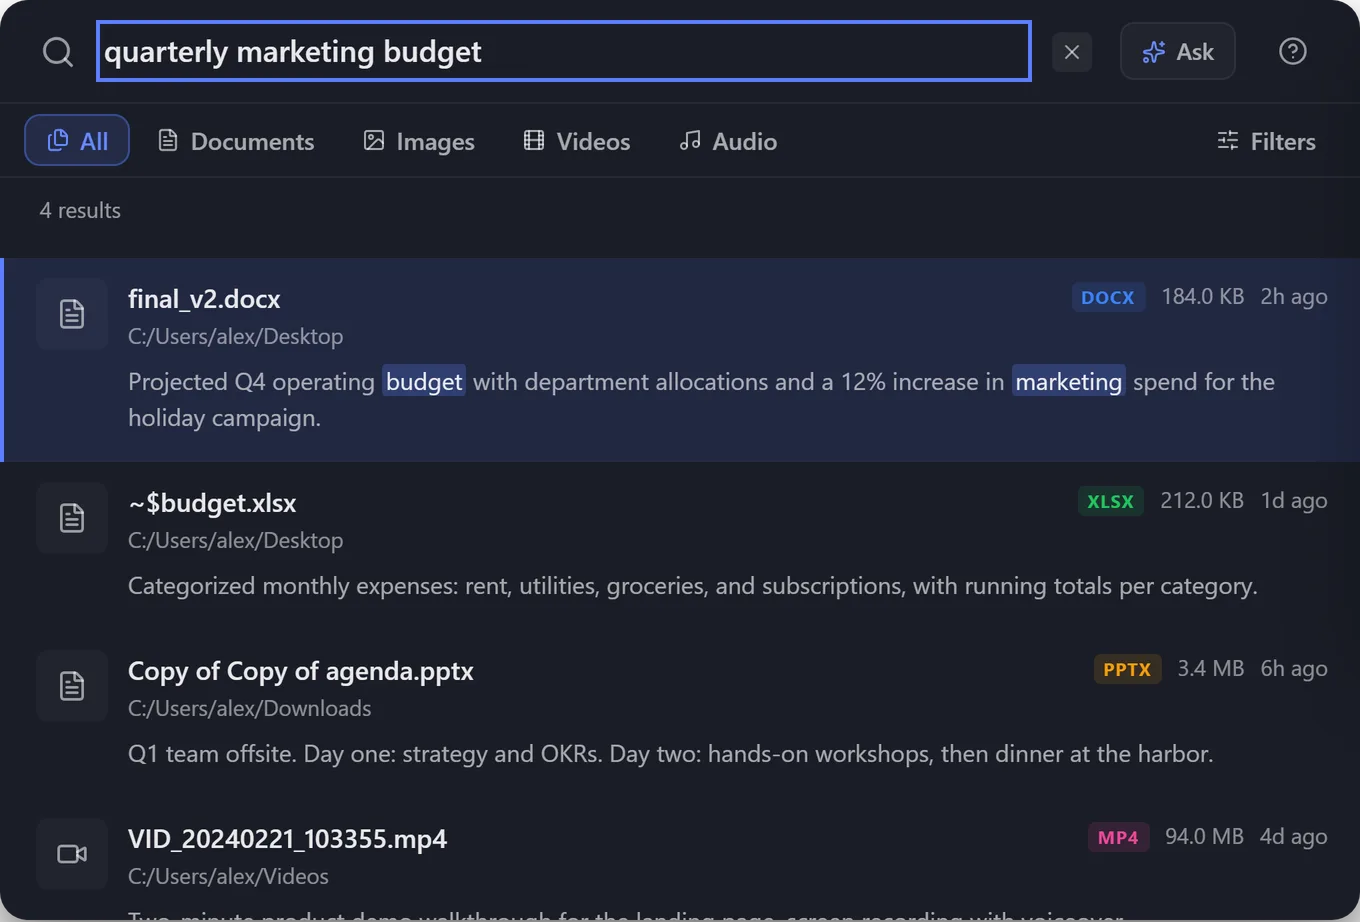Click the 212.0 KB file size
1360x922 pixels.
(x=1202, y=501)
